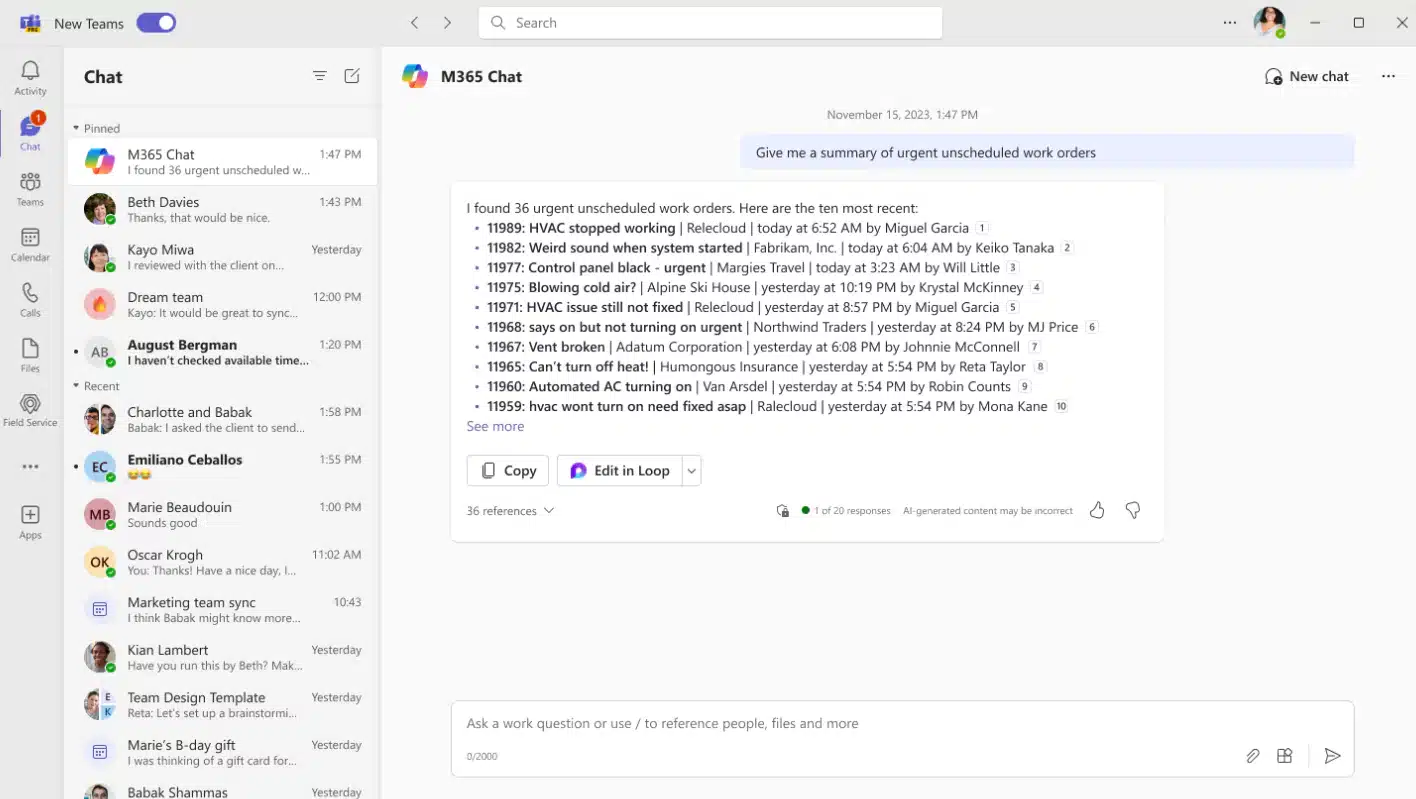This screenshot has height=799, width=1416.
Task: Open more options in M365 Chat header
Action: [1388, 76]
